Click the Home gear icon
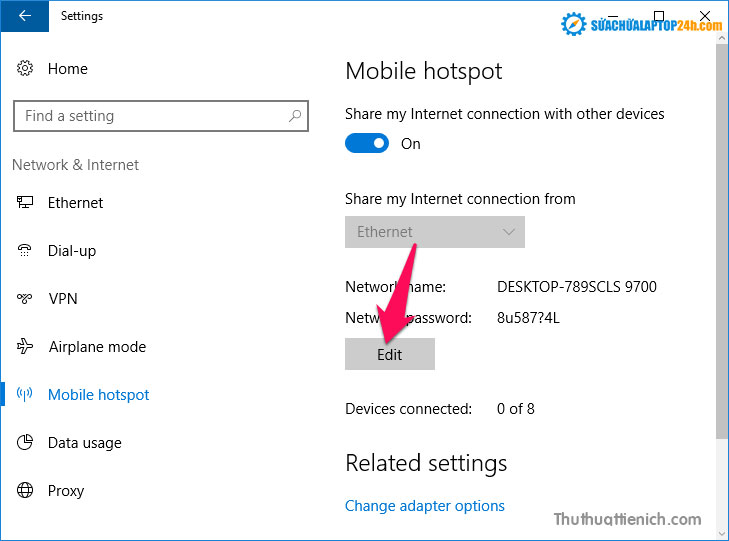The width and height of the screenshot is (729, 541). pyautogui.click(x=26, y=69)
